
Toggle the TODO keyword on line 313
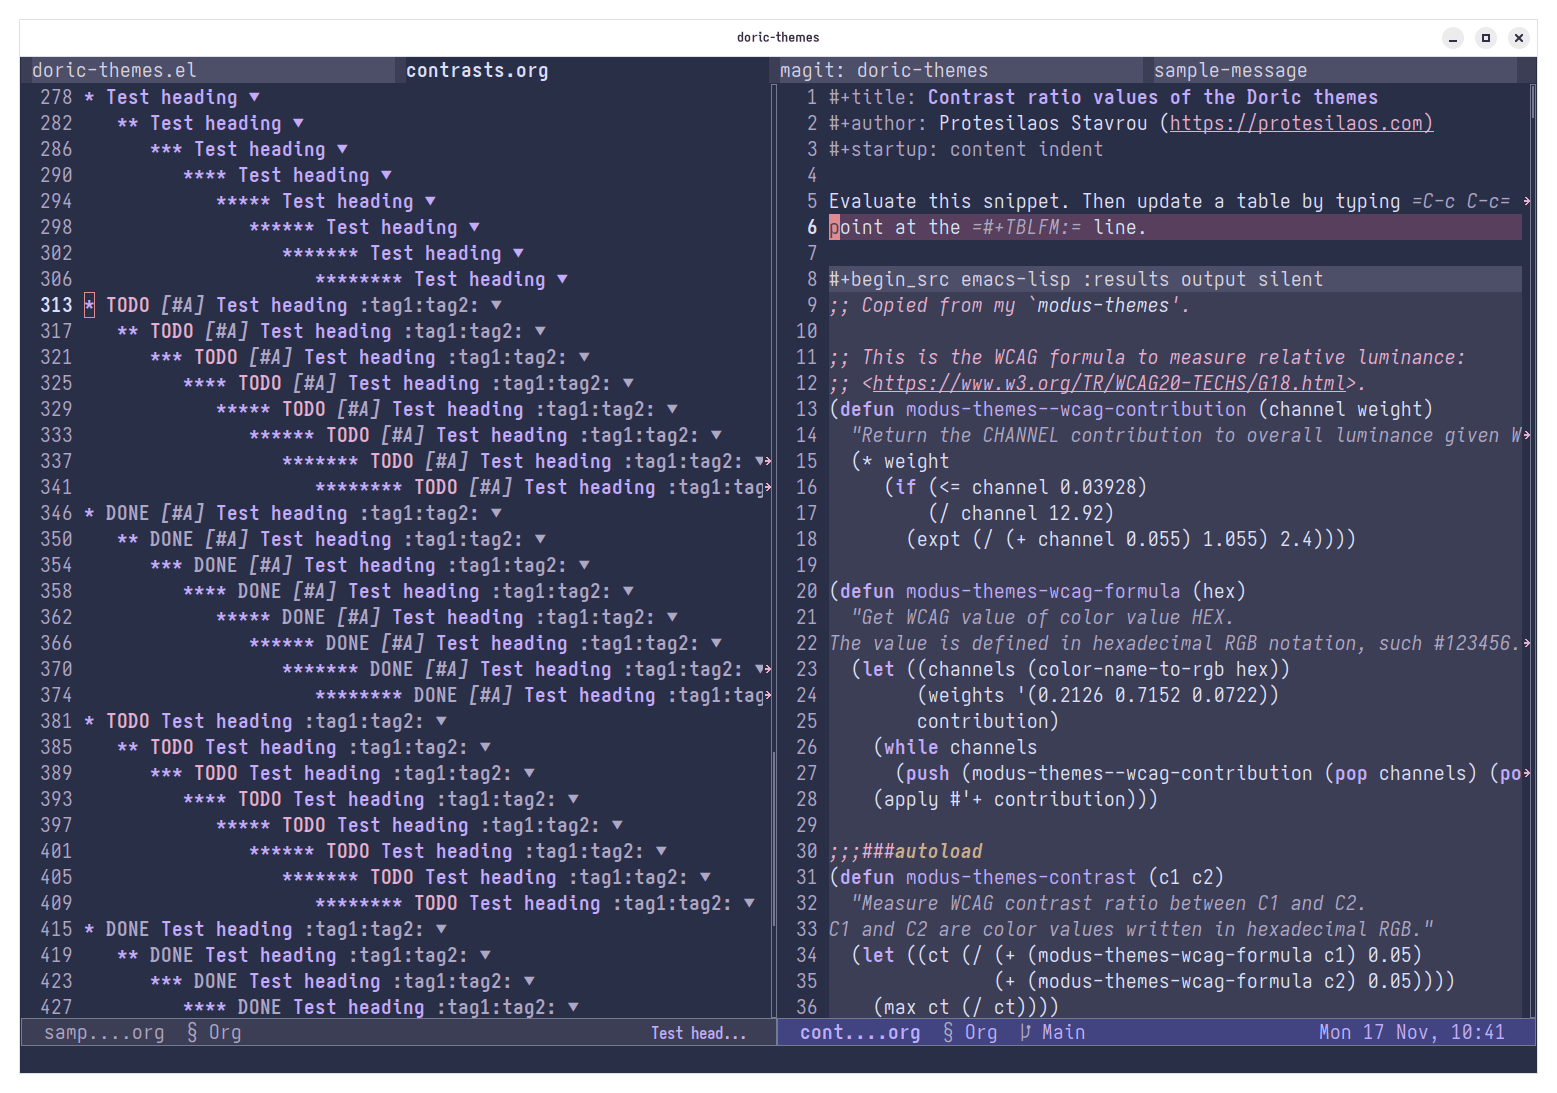pos(127,305)
